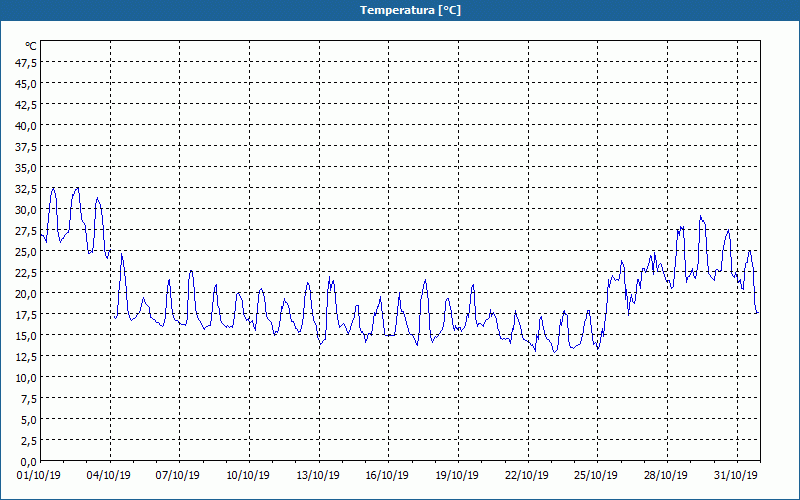Click the 32,5 y-axis label
The width and height of the screenshot is (800, 500).
coord(26,189)
